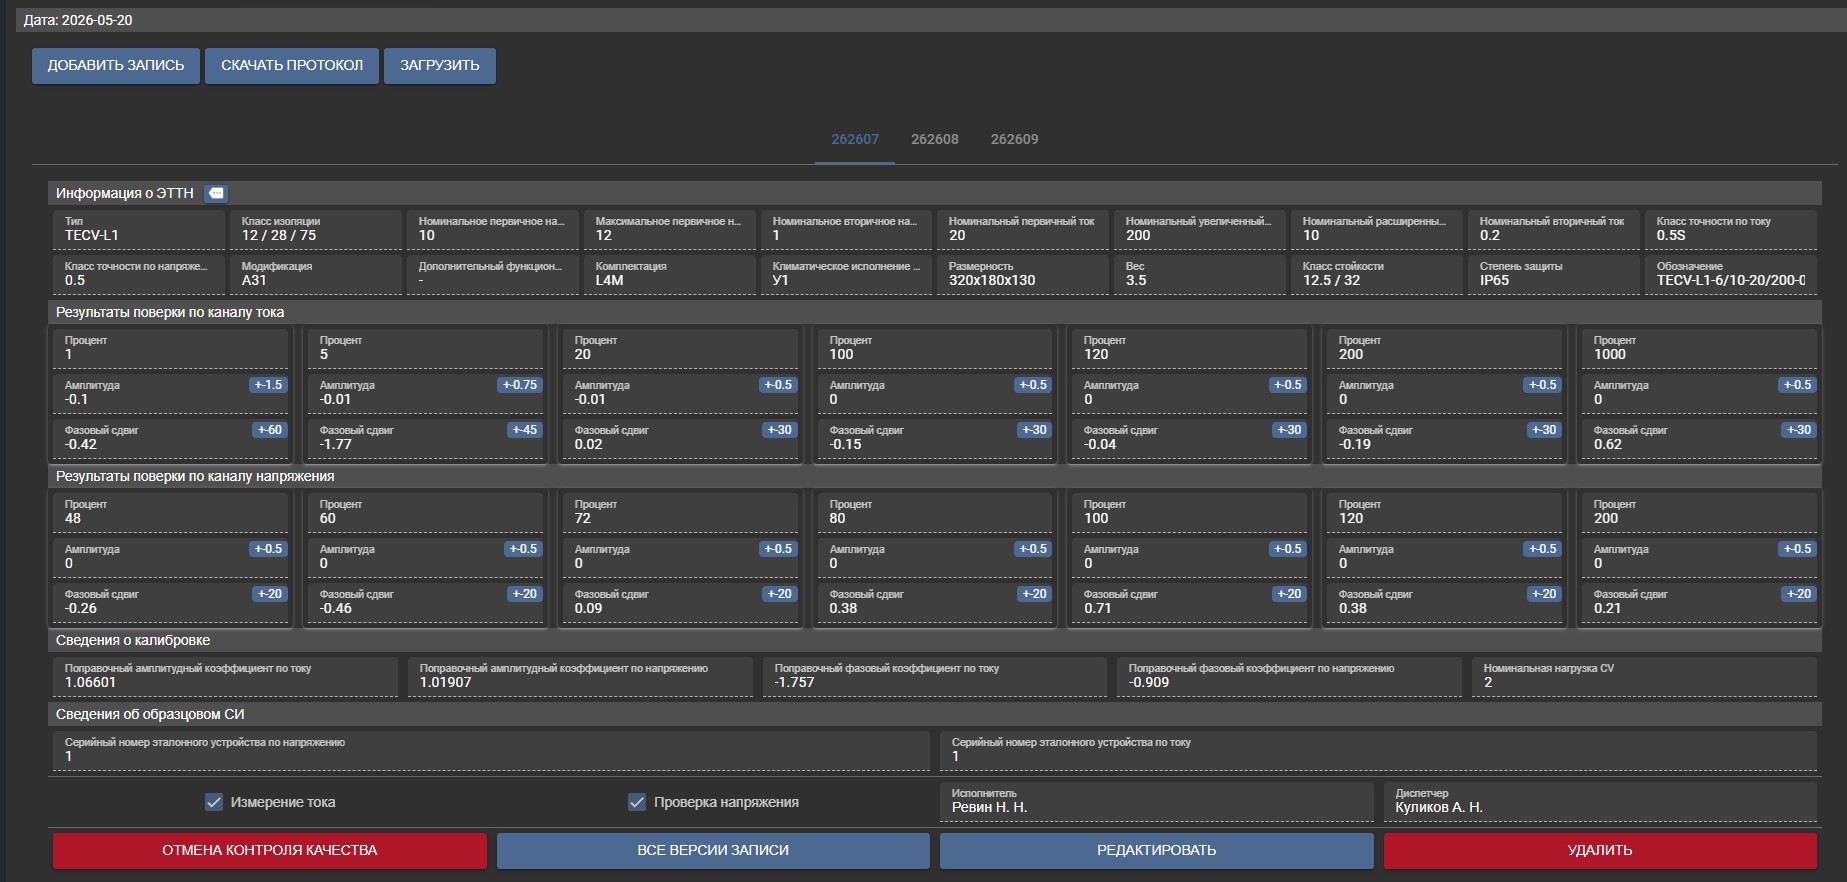Select the Класс изоляции field

pos(316,230)
